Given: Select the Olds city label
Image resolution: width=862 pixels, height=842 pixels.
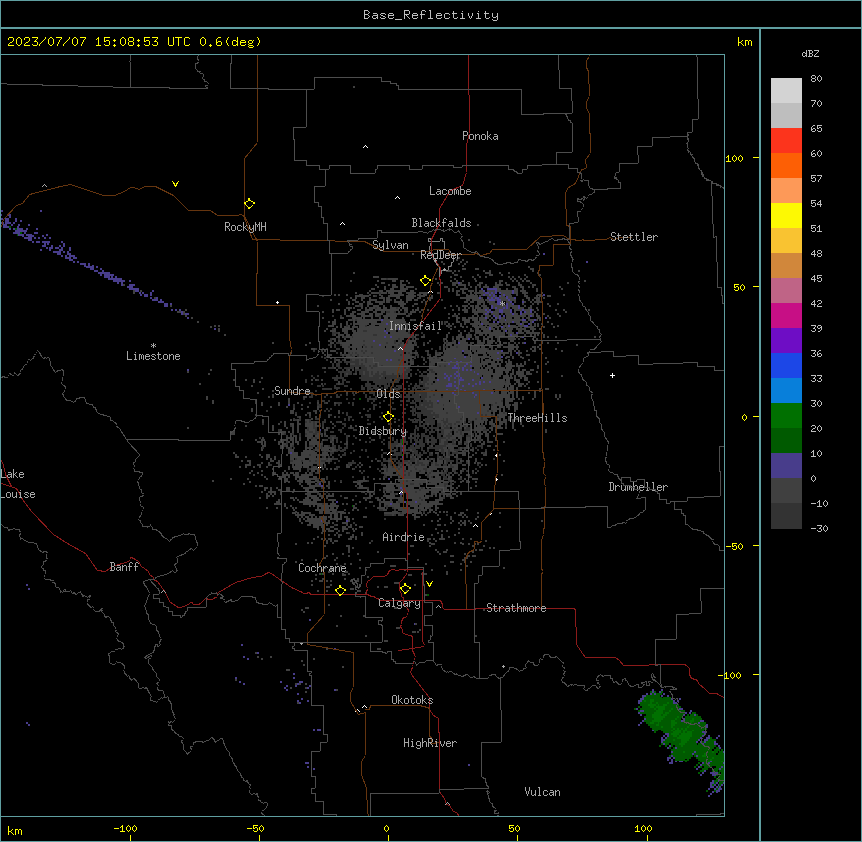Looking at the screenshot, I should [x=388, y=394].
